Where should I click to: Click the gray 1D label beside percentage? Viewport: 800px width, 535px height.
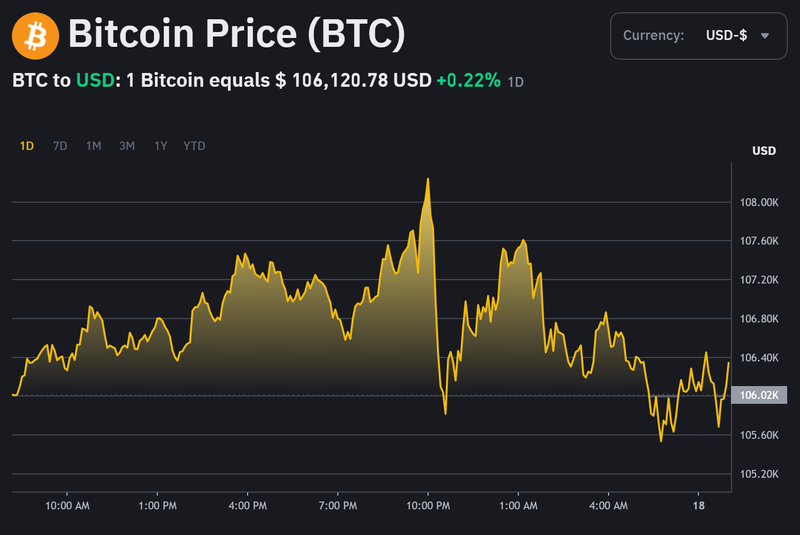(516, 82)
